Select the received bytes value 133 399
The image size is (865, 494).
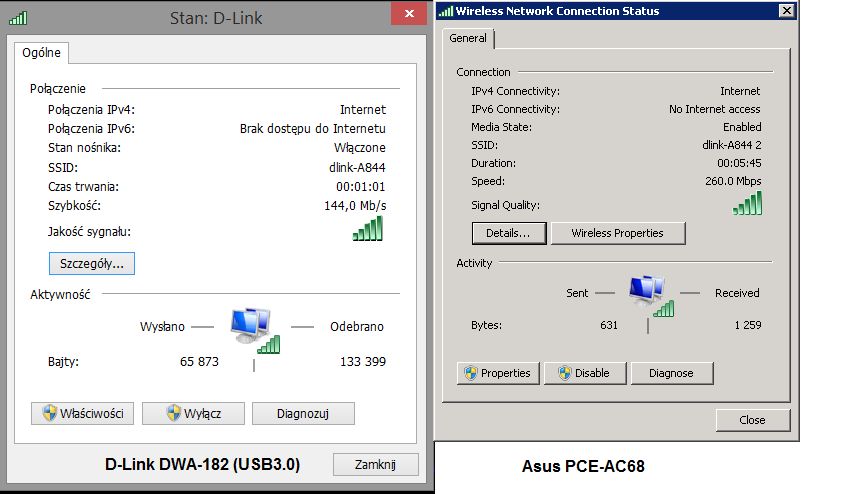tap(363, 362)
